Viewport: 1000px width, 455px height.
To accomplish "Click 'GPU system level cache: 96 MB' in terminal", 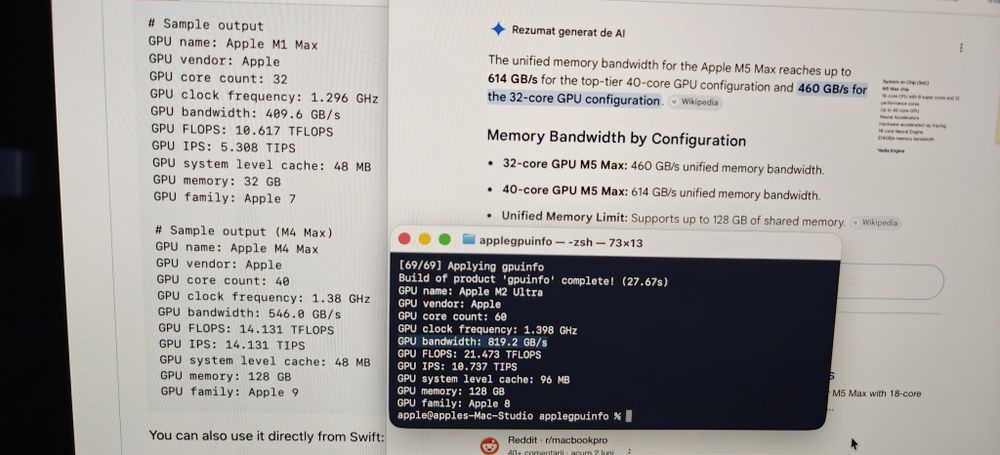I will [483, 379].
